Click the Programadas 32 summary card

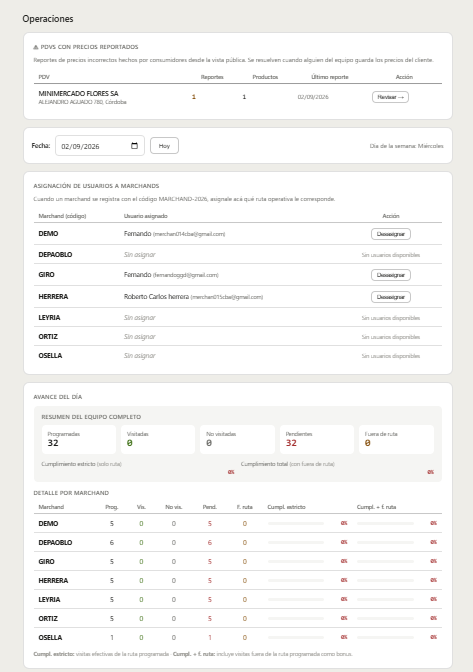coord(79,439)
